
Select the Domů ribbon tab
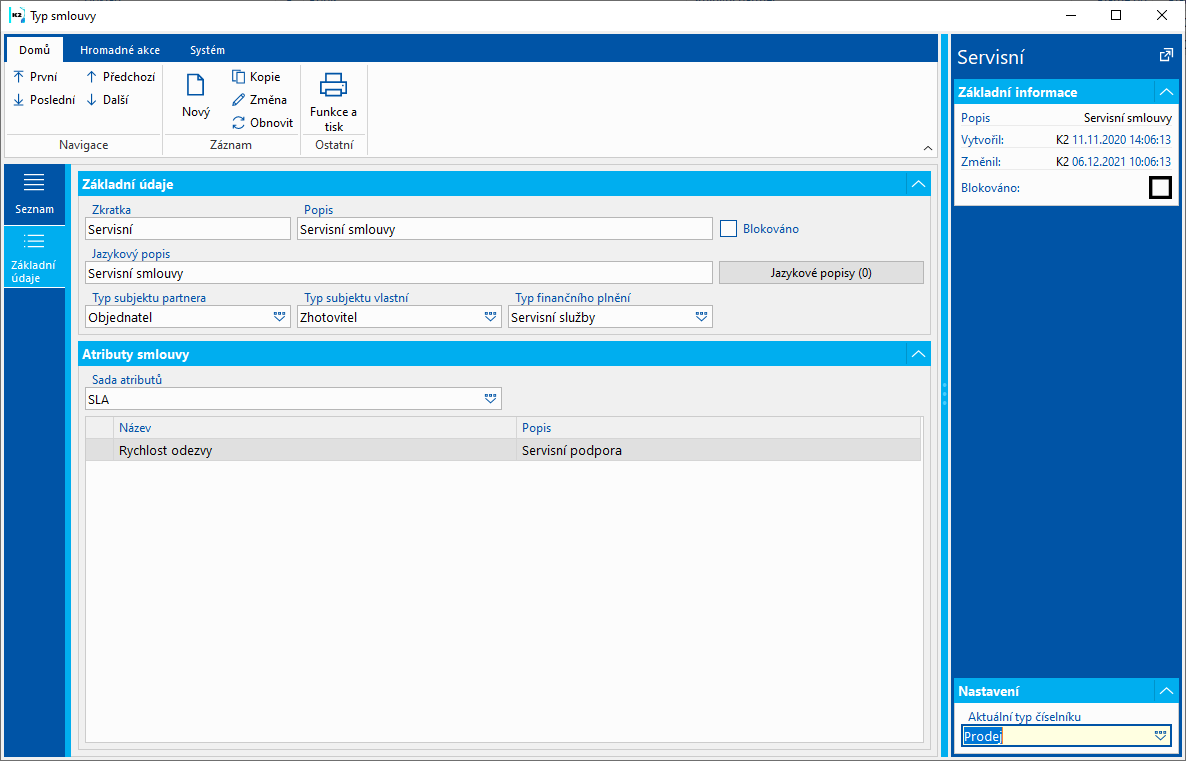35,50
